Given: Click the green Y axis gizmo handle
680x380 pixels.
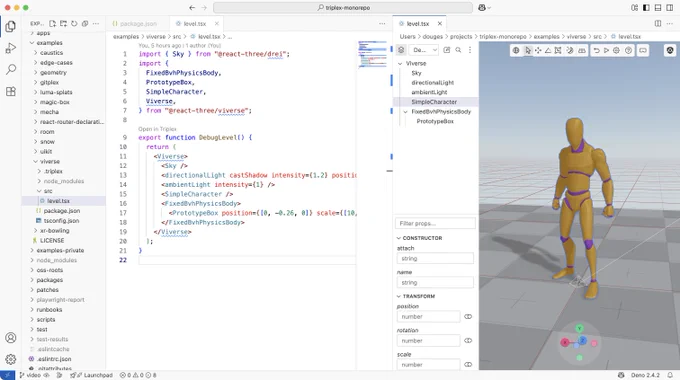Looking at the screenshot, I should click(x=579, y=328).
